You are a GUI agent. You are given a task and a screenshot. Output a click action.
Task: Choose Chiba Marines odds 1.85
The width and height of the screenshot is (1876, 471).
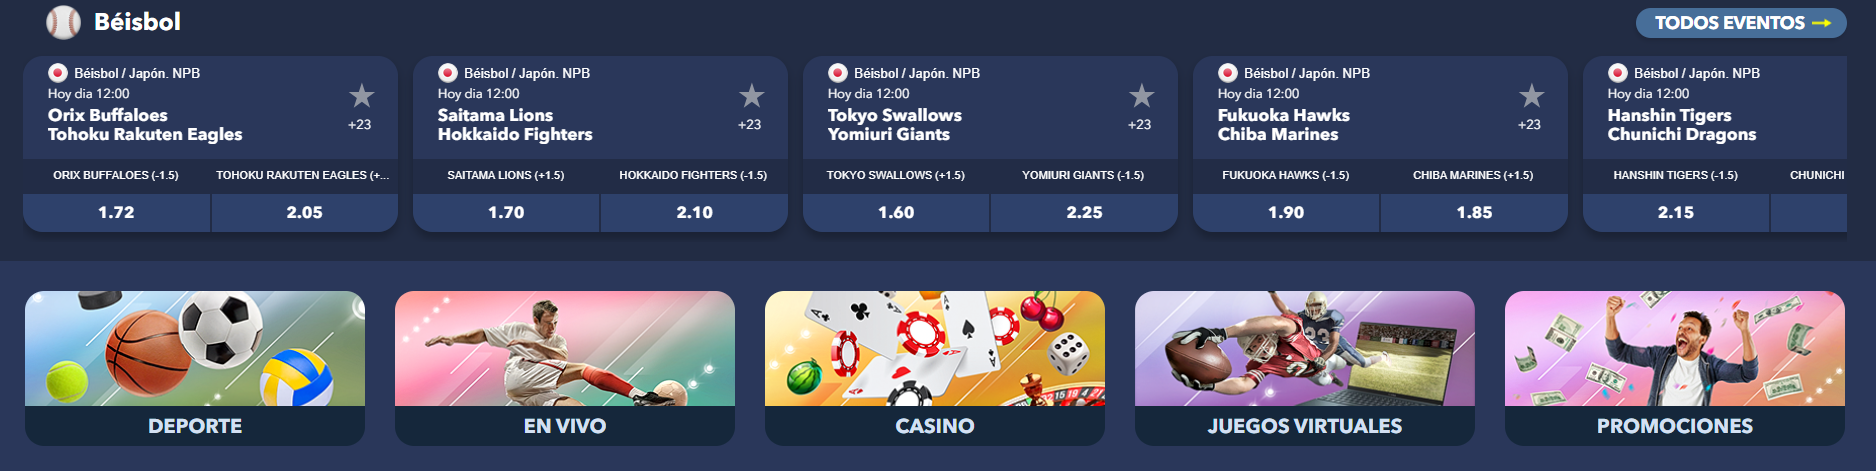coord(1474,212)
